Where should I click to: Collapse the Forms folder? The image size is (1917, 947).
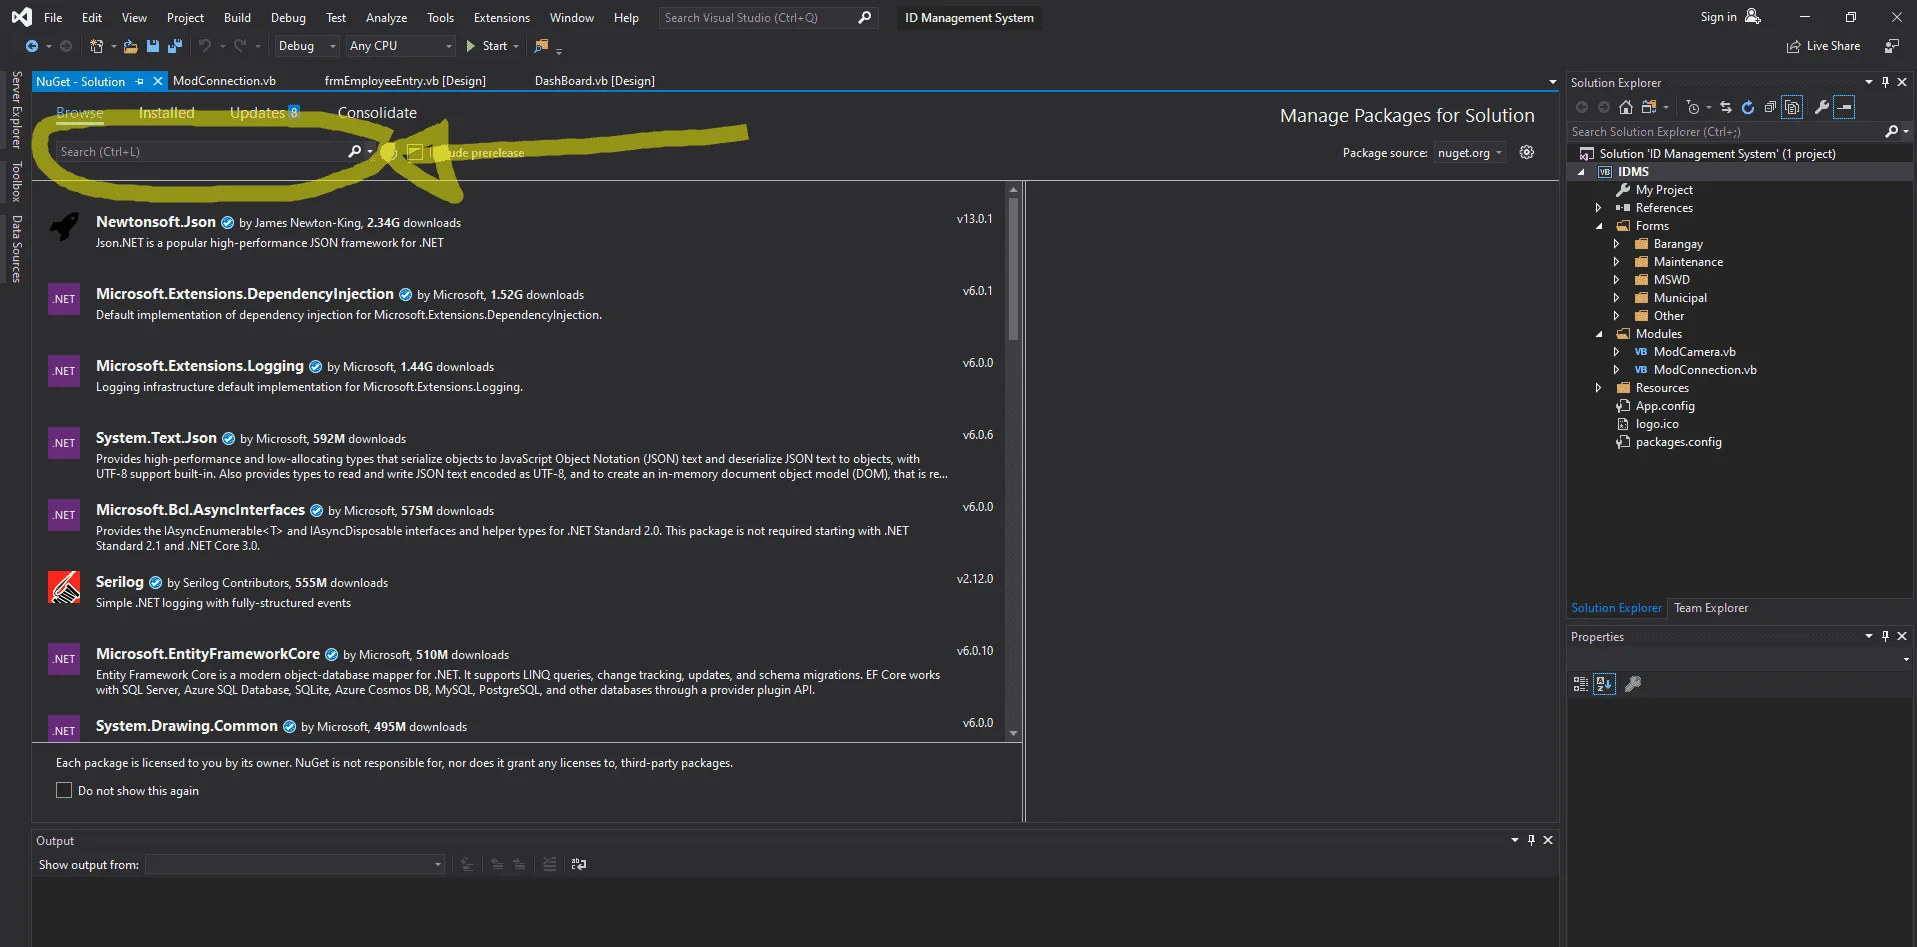[x=1599, y=226]
